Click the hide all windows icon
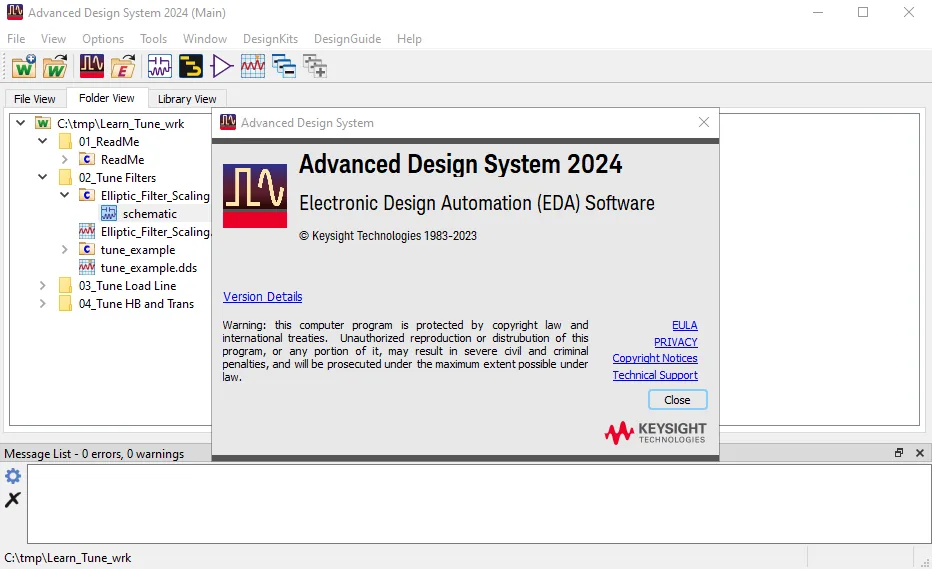Screen dimensions: 932x569 (284, 66)
